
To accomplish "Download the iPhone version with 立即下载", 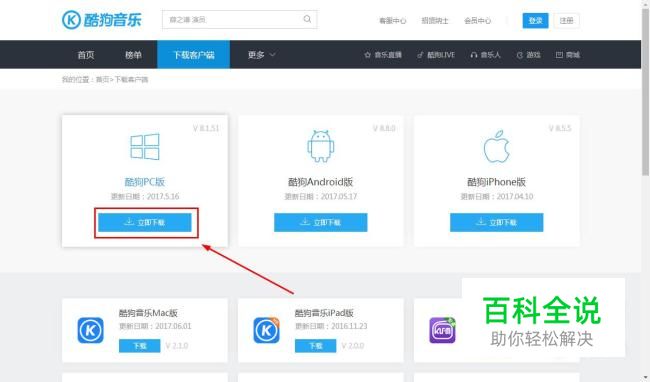I will pyautogui.click(x=497, y=222).
